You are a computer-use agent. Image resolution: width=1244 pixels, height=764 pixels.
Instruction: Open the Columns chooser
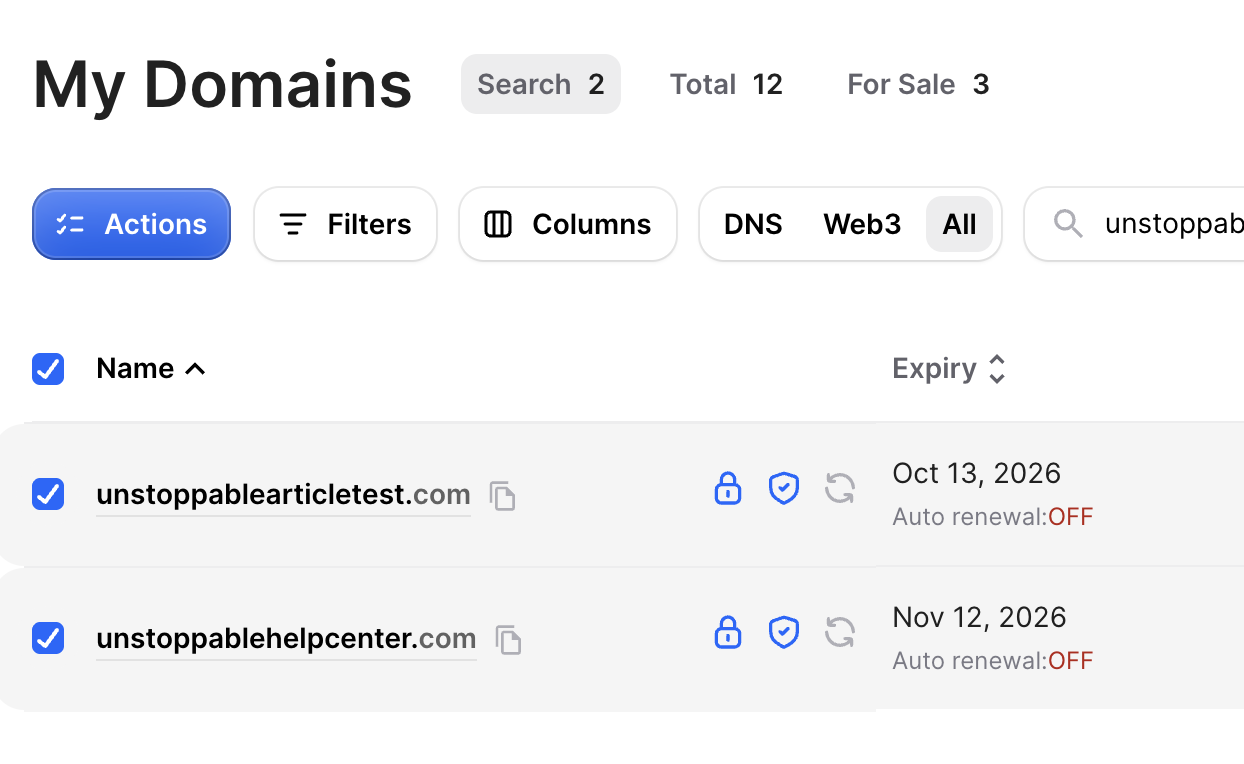tap(568, 224)
